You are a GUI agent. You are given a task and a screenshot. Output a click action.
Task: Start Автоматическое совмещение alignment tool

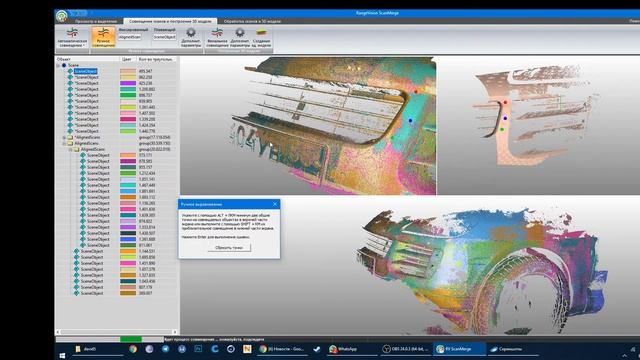pos(72,36)
